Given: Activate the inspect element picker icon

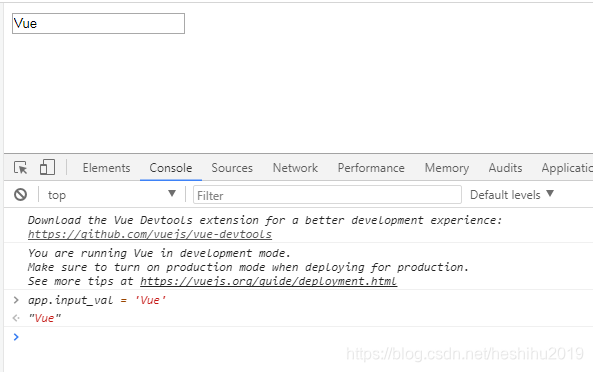Looking at the screenshot, I should tap(20, 167).
